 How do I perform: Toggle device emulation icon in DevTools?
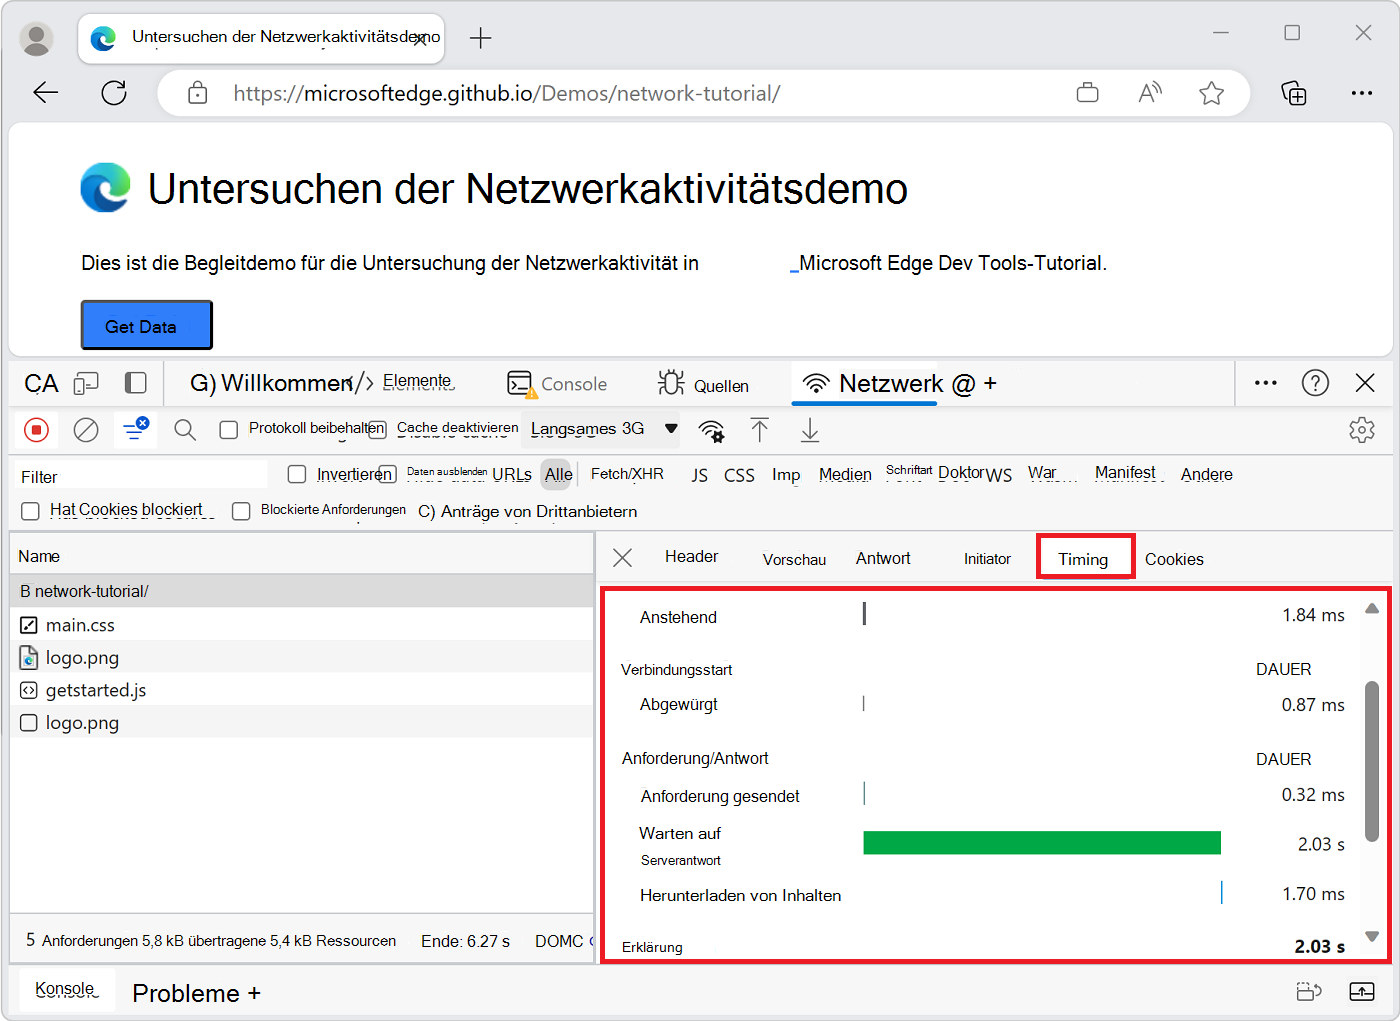point(87,383)
